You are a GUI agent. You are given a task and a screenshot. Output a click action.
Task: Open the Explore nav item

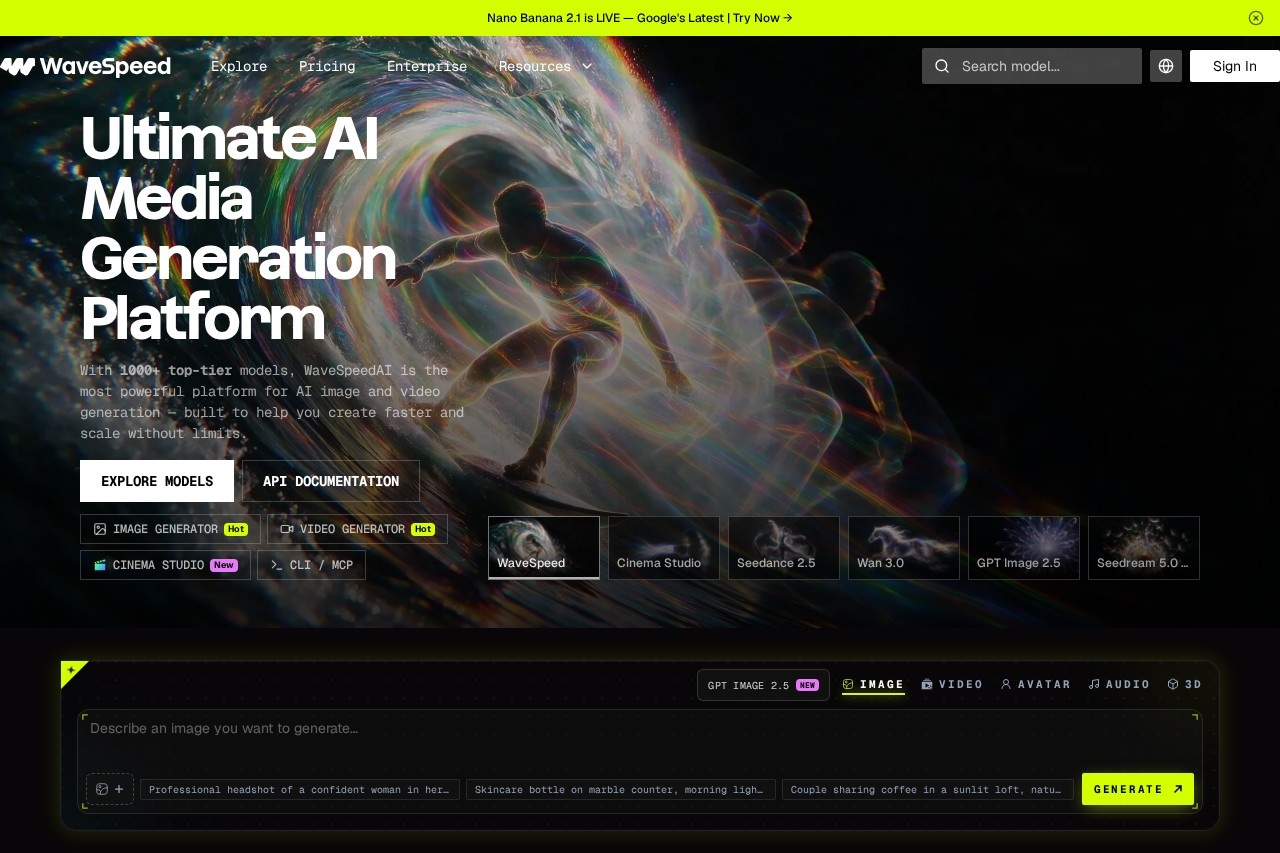[239, 66]
